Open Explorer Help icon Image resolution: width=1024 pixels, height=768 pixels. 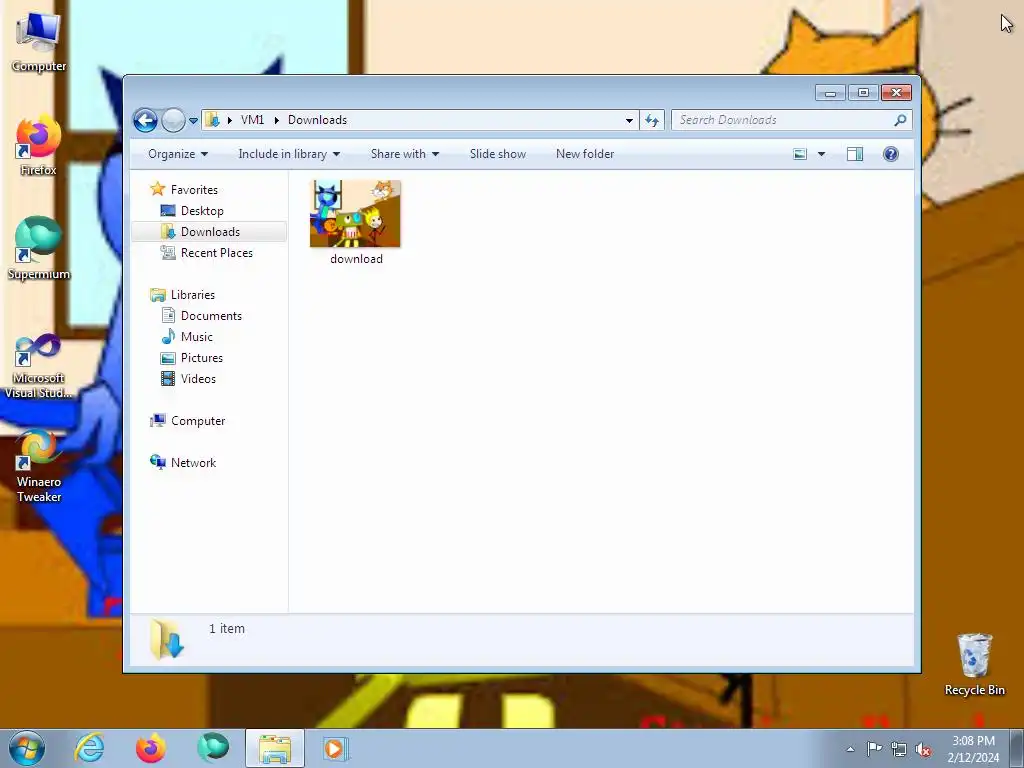[891, 154]
